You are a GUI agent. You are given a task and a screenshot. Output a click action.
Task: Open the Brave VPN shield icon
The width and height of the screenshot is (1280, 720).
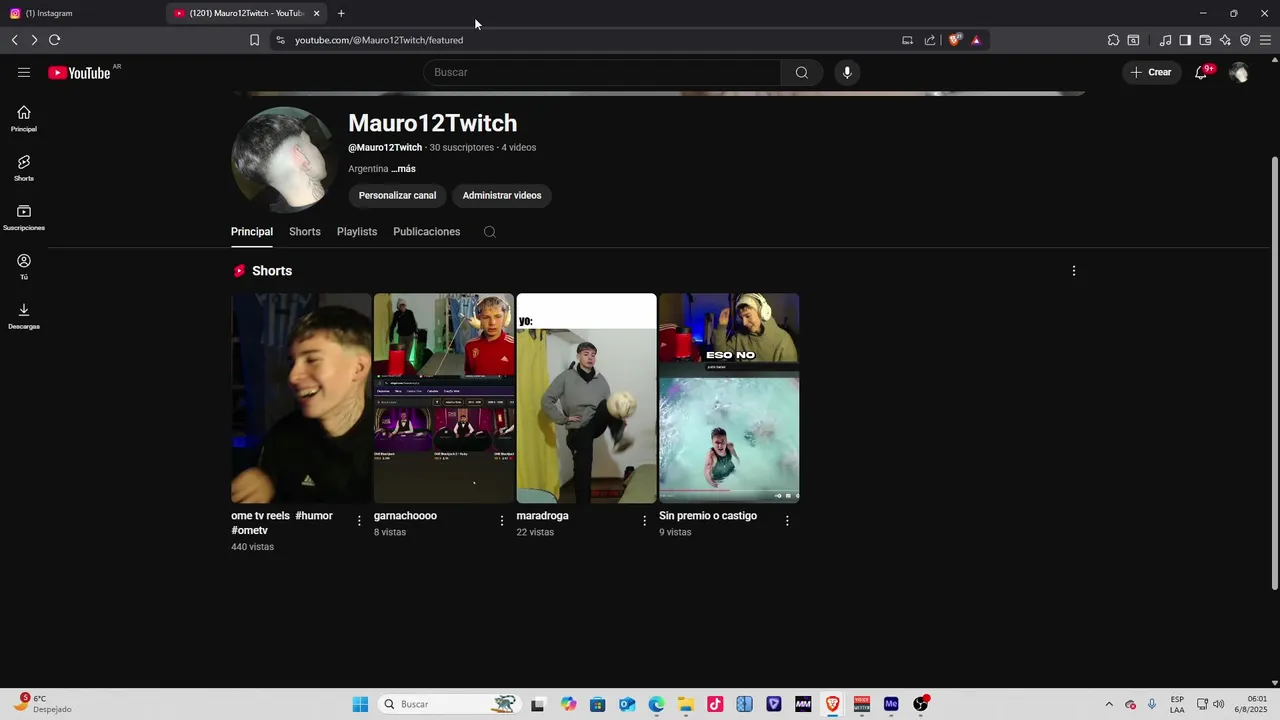[1245, 40]
